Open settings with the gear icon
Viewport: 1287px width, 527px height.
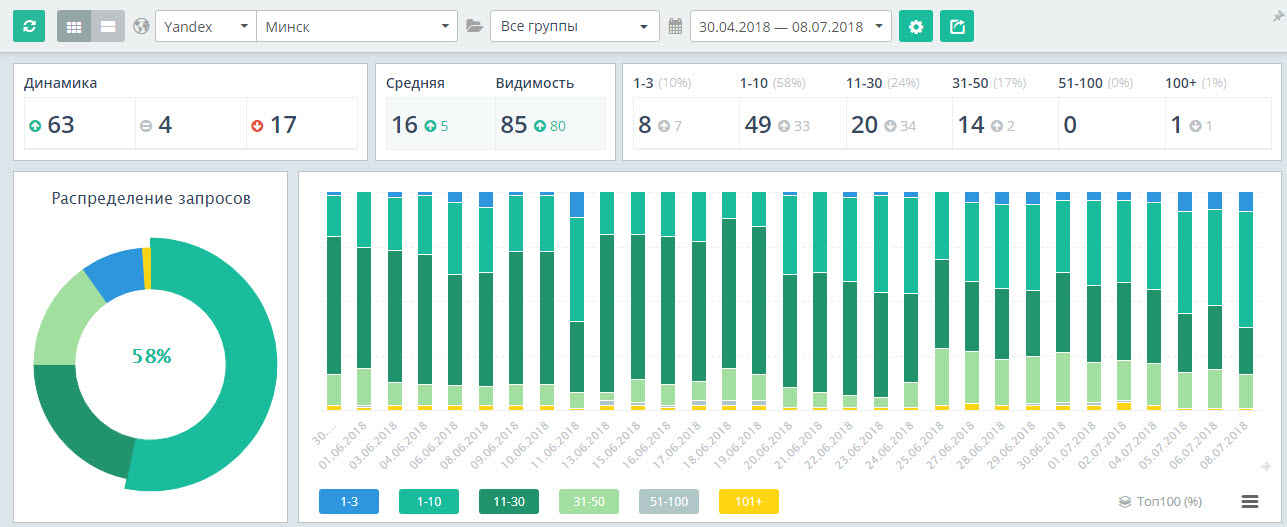(915, 26)
